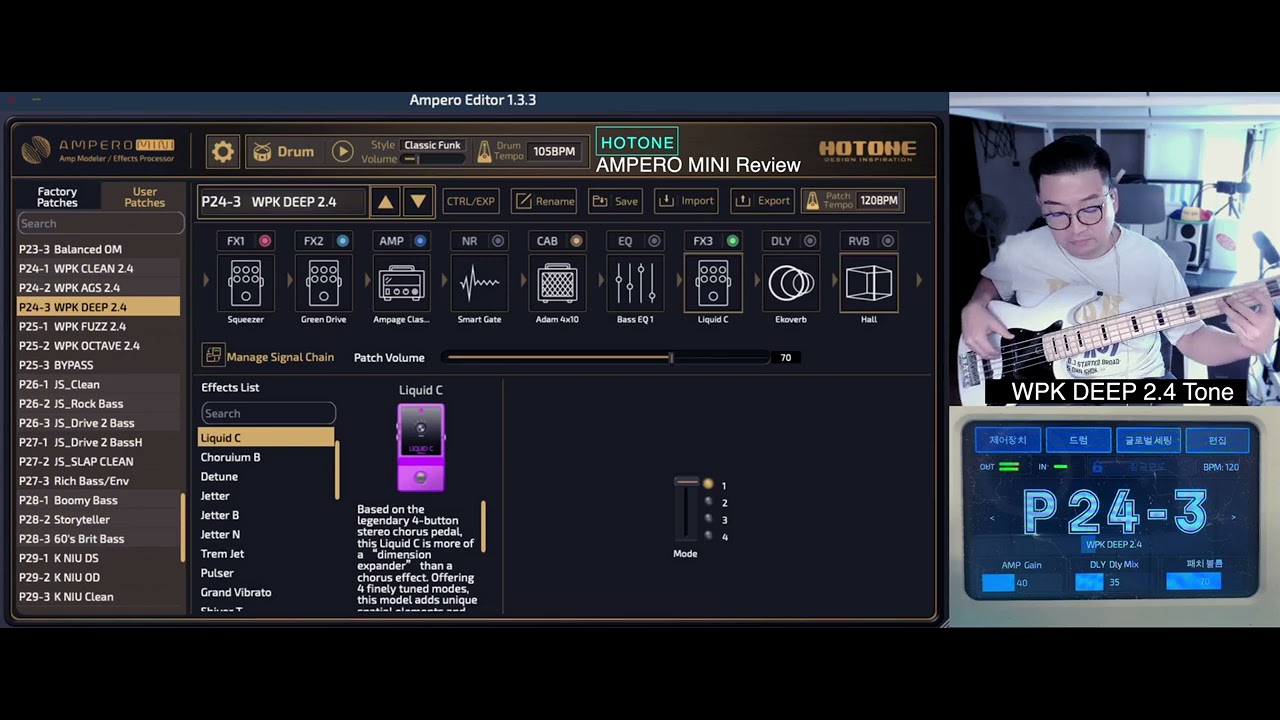
Task: Go to previous patch with up arrow
Action: [385, 202]
